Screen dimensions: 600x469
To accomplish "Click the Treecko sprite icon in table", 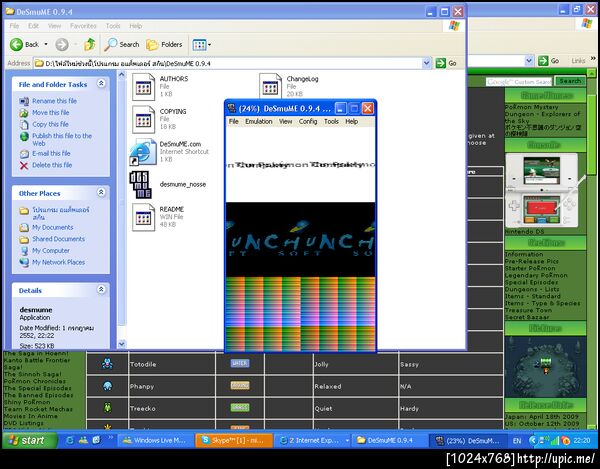I will [x=108, y=408].
